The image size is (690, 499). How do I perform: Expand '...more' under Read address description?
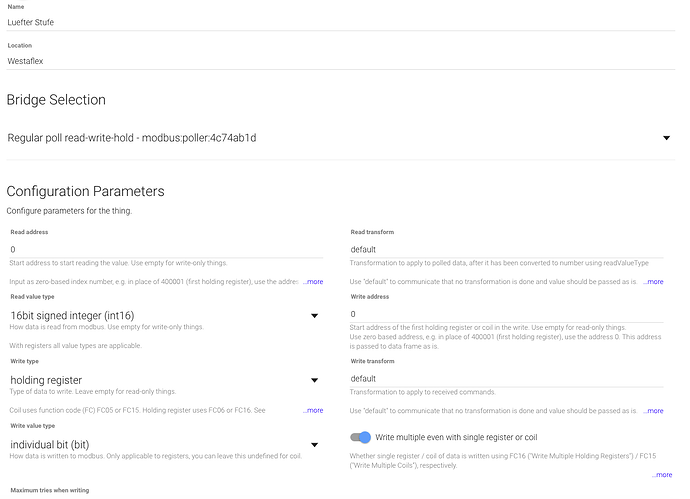coord(313,282)
